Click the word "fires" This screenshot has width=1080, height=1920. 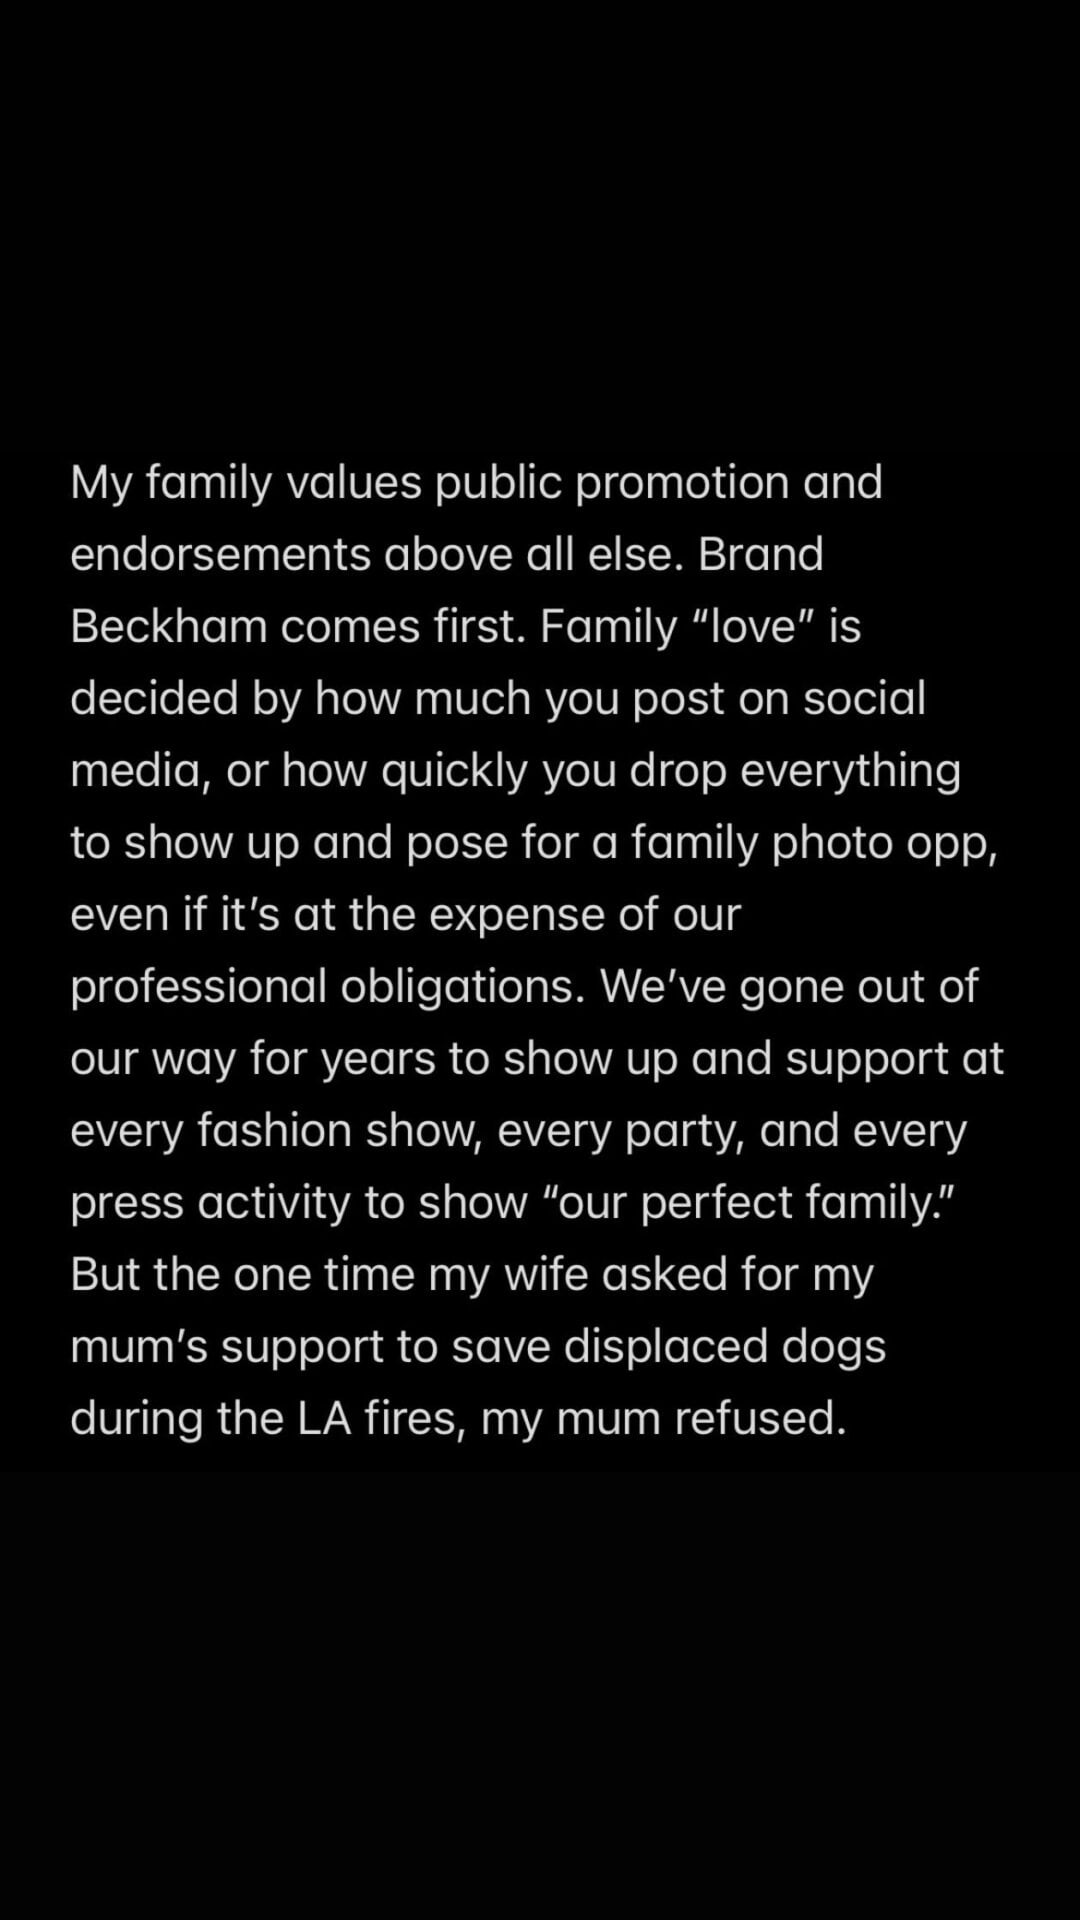(414, 1419)
